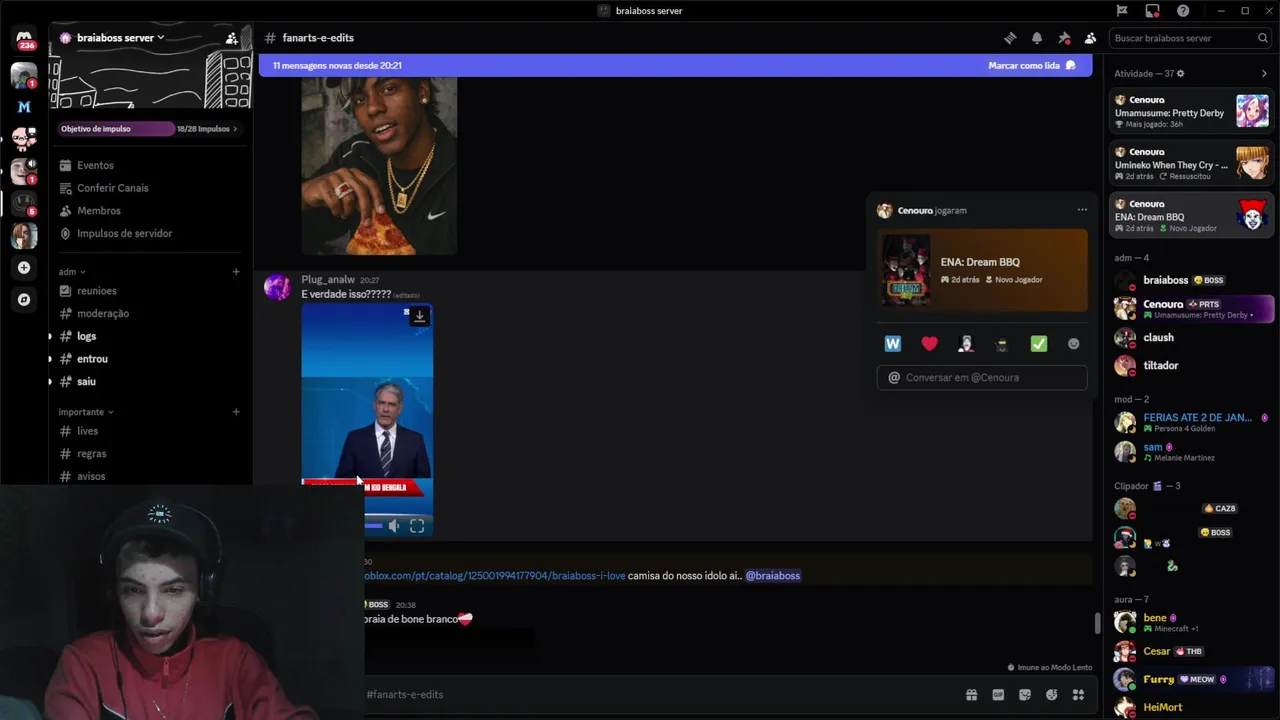
Task: Create a channel in importante category
Action: point(236,412)
